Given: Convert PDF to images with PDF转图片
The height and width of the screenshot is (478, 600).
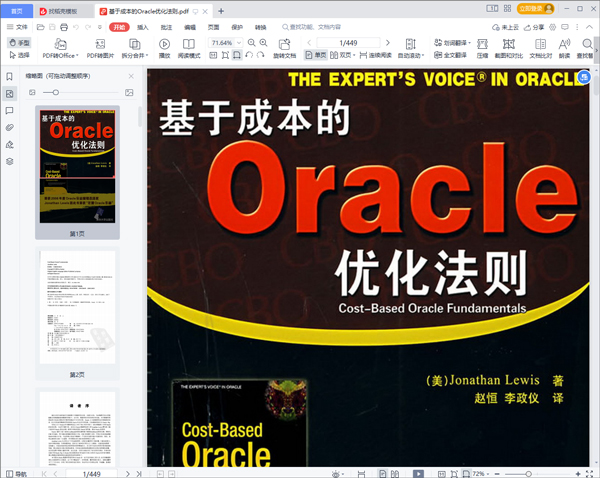Looking at the screenshot, I should [100, 48].
